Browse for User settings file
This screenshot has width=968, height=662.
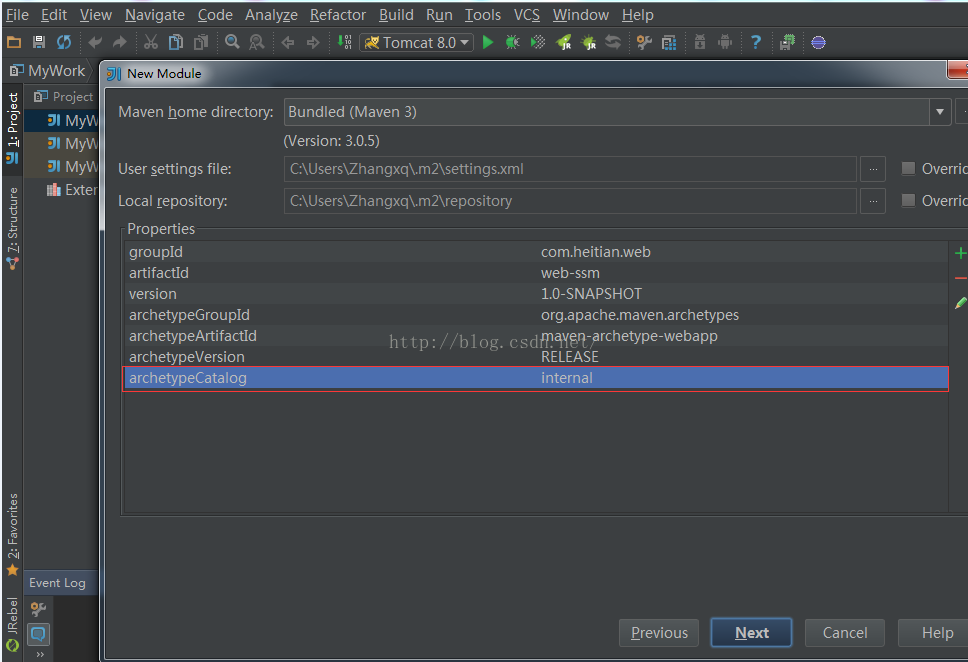[x=873, y=169]
